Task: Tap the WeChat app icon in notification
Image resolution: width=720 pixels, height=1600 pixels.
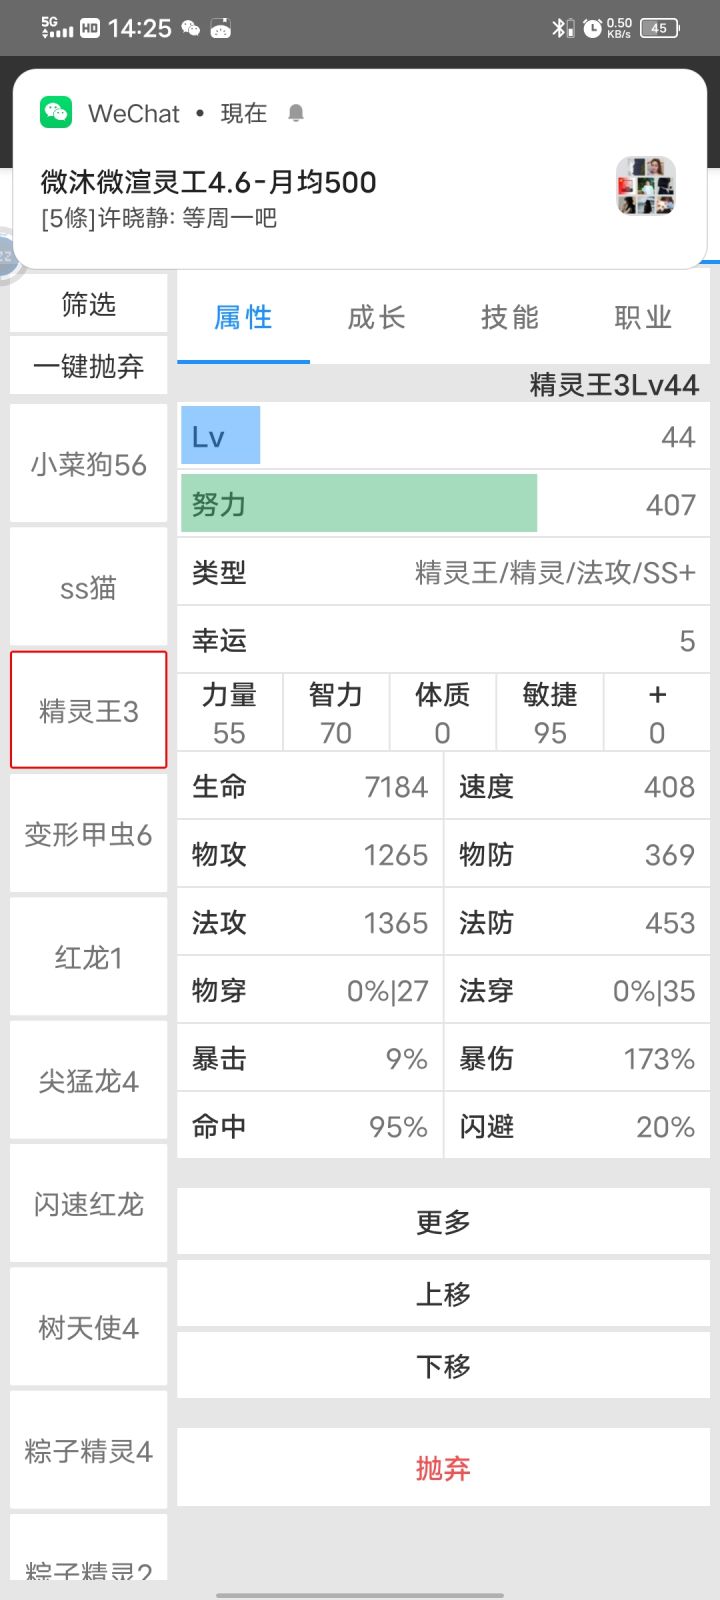Action: coord(56,113)
